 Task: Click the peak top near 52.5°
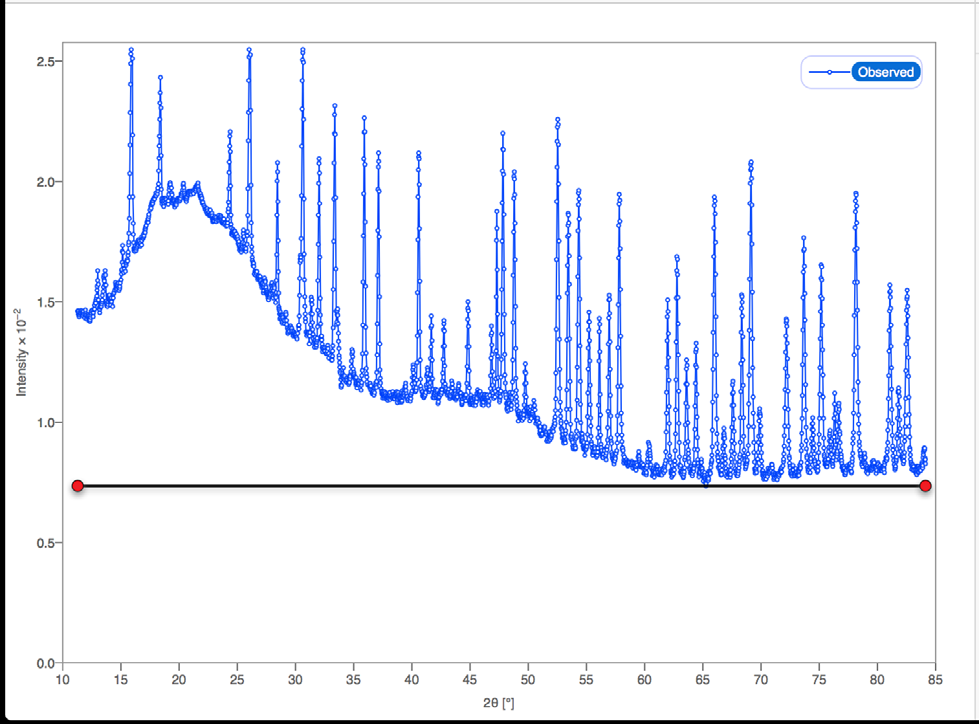click(x=558, y=119)
